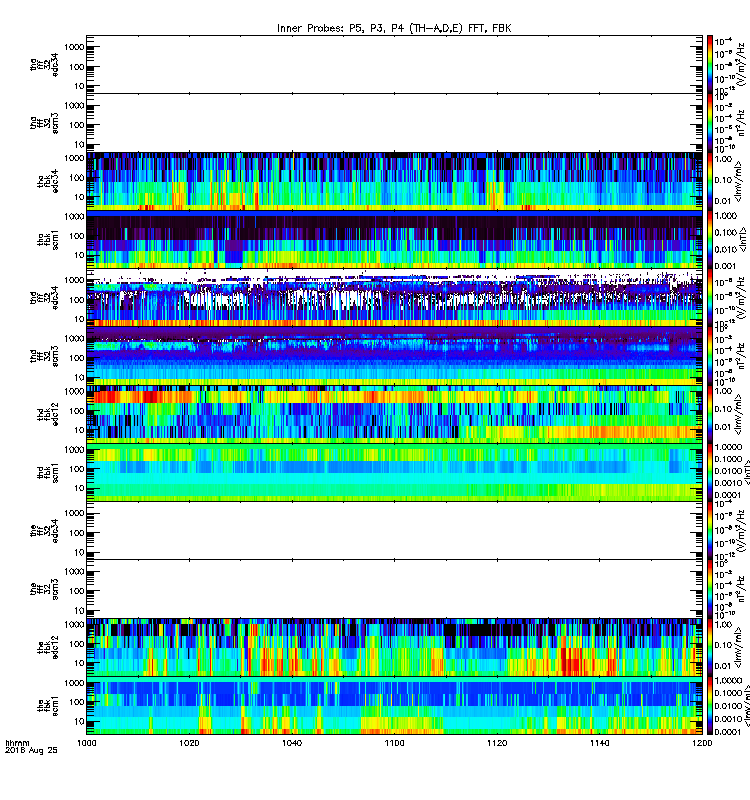Click the 10 y-axis tick of thd fbk edc12

point(79,430)
